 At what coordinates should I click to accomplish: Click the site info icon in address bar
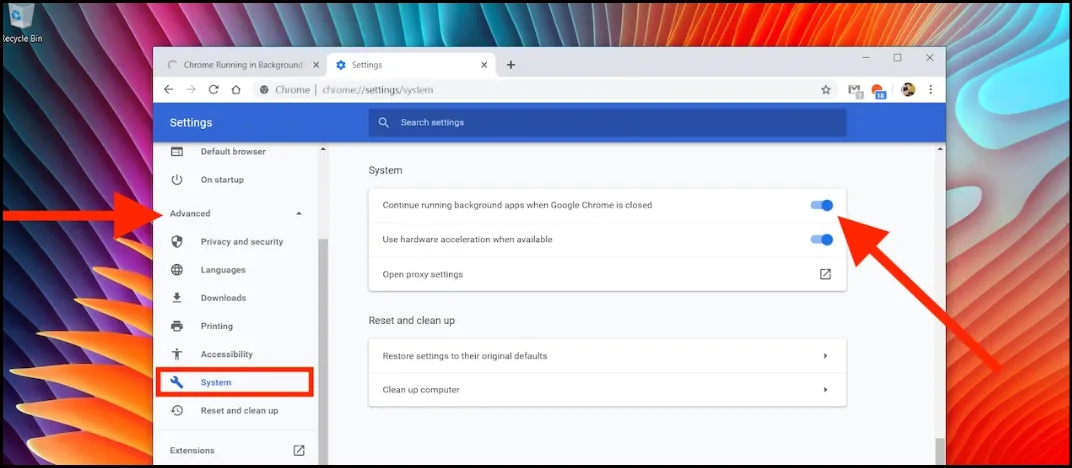[265, 90]
